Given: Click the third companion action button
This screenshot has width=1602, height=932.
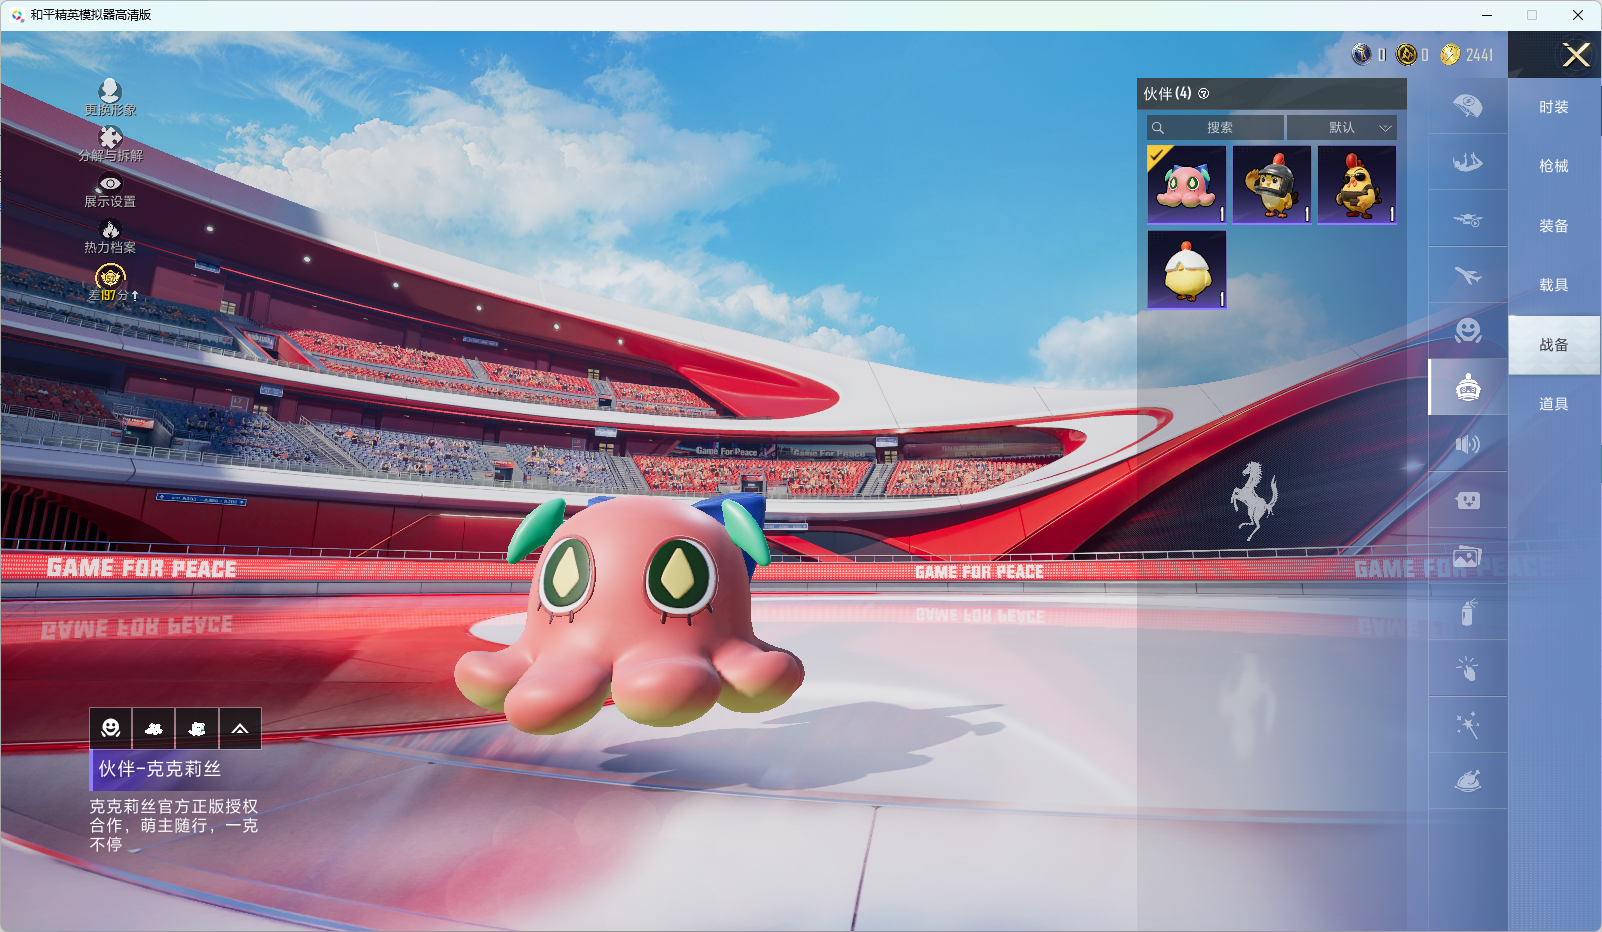Looking at the screenshot, I should click(x=197, y=728).
